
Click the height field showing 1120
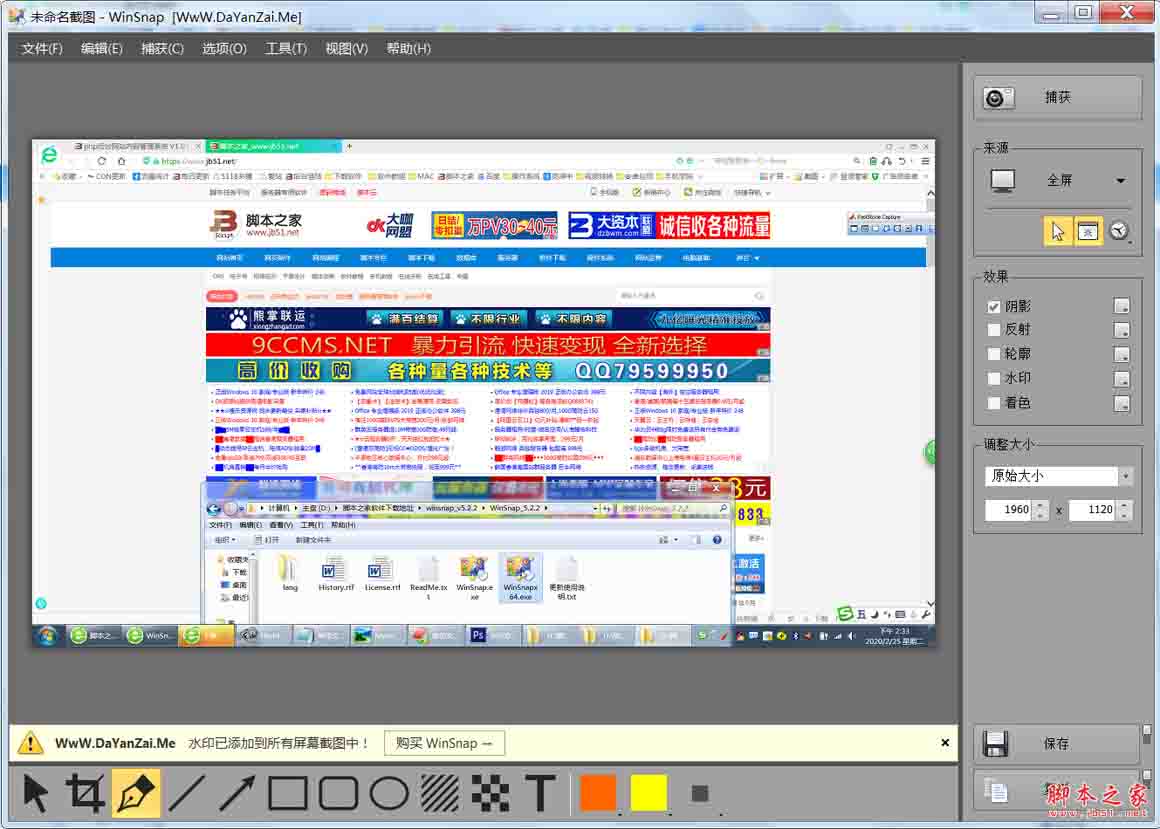tap(1093, 510)
